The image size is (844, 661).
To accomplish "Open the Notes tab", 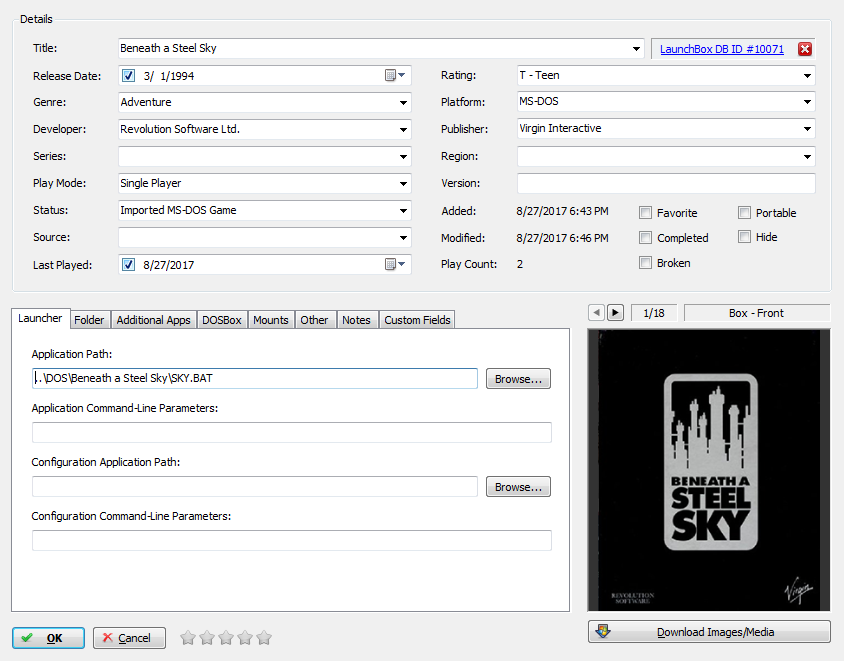I will tap(356, 320).
